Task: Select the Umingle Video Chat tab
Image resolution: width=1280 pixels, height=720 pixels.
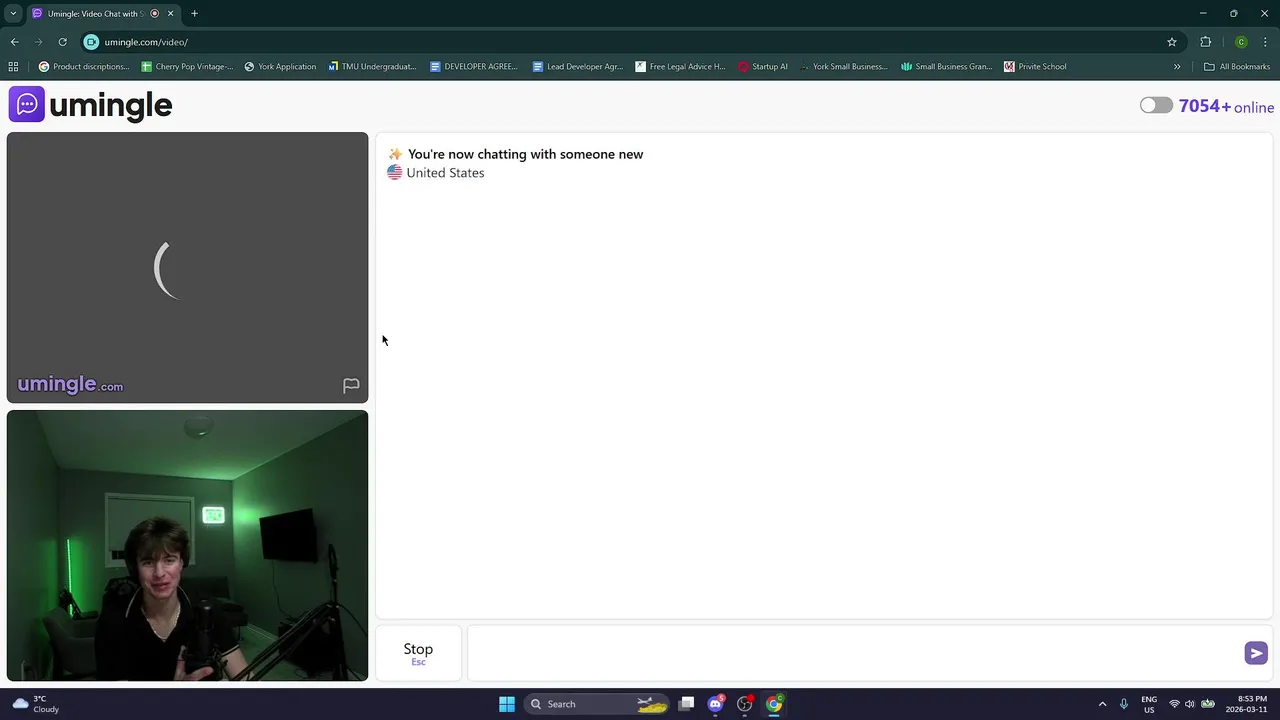Action: (95, 13)
